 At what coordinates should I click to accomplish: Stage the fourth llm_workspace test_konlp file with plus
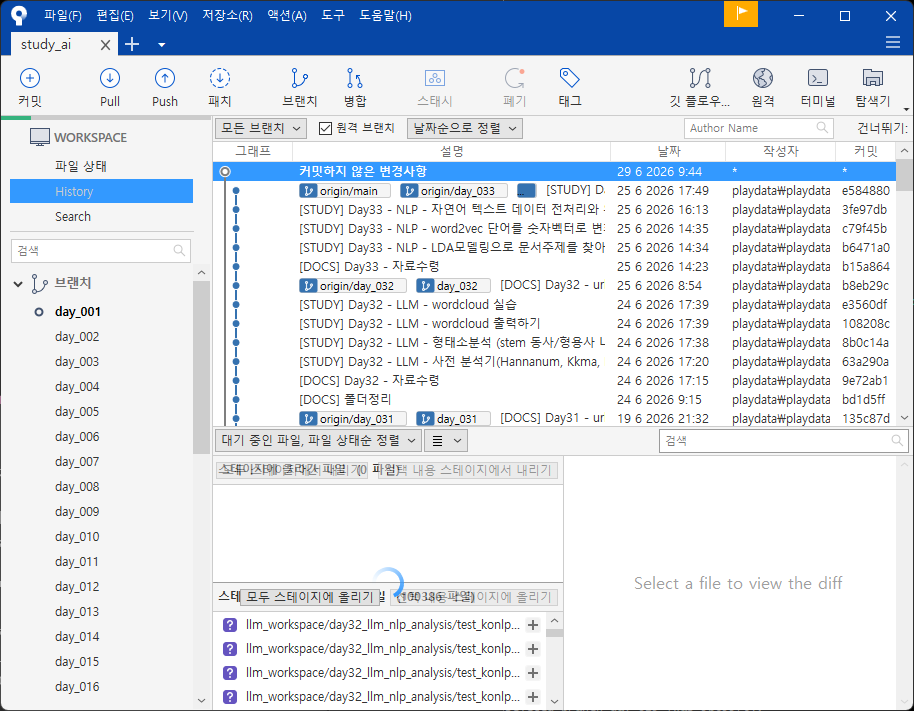(x=533, y=696)
